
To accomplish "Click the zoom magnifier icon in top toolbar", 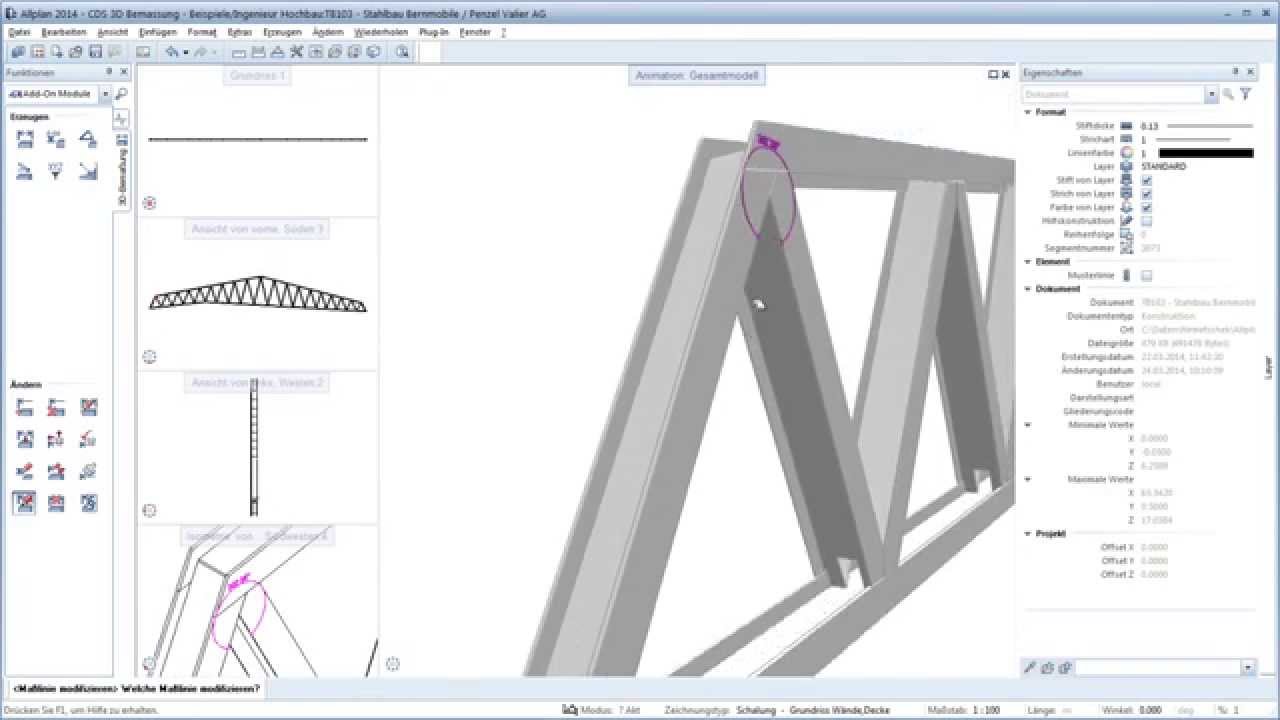I will pos(402,52).
